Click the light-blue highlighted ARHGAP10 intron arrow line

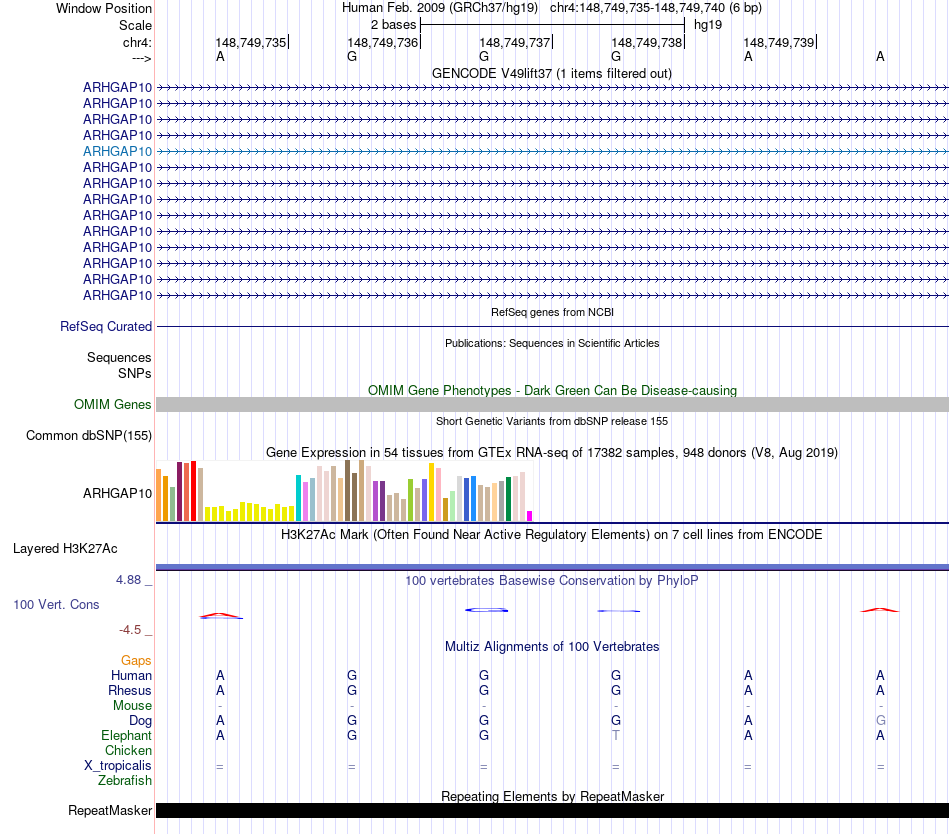[552, 151]
